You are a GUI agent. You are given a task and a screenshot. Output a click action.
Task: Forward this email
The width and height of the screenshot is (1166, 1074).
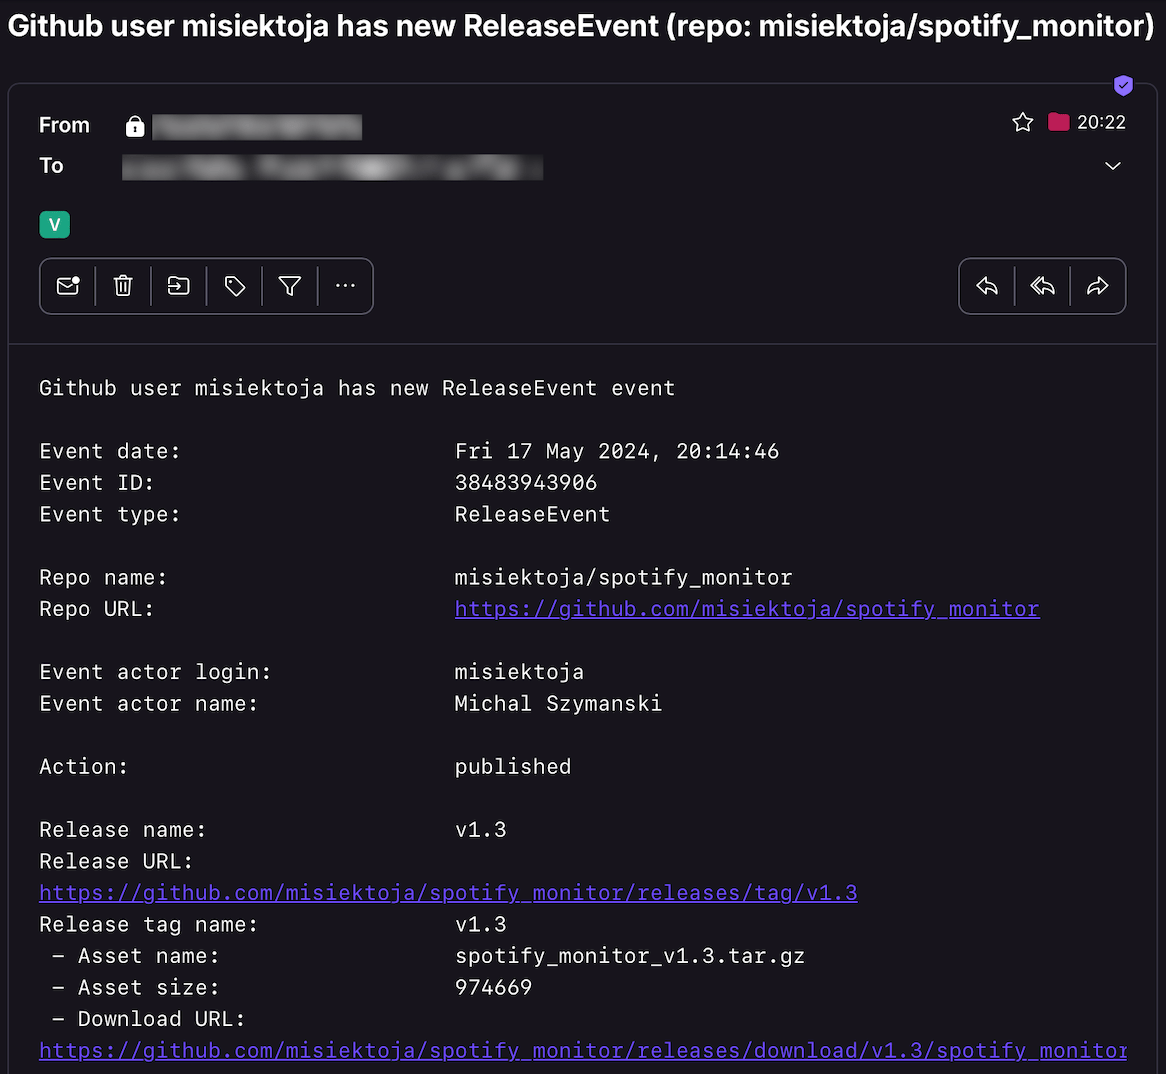pyautogui.click(x=1098, y=286)
